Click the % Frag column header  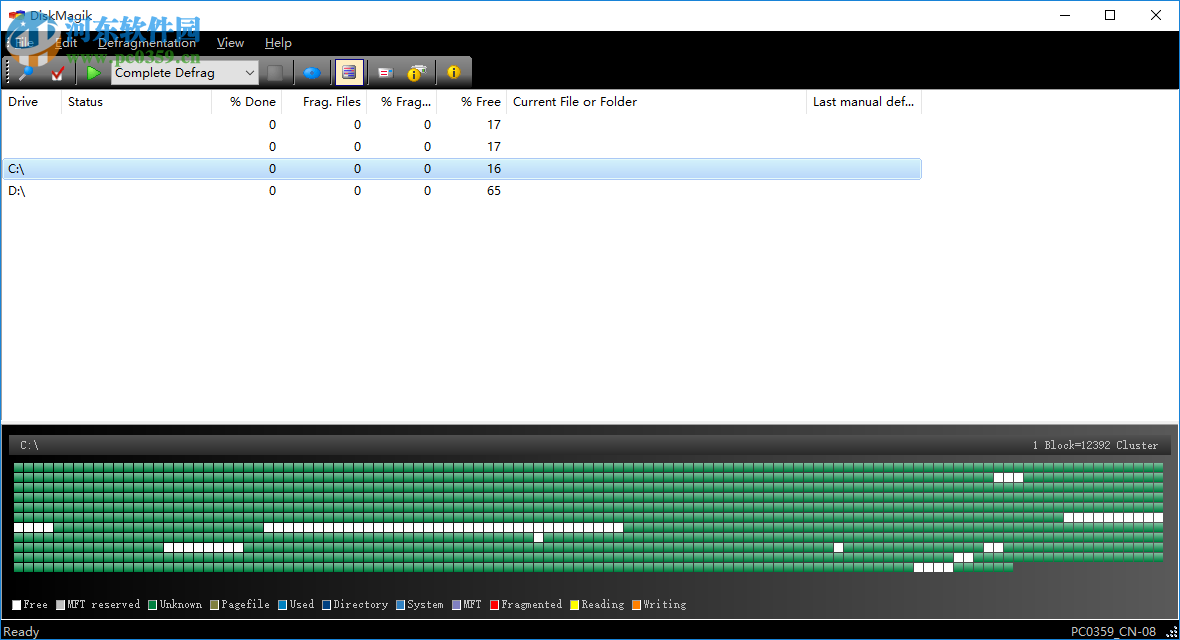coord(404,101)
